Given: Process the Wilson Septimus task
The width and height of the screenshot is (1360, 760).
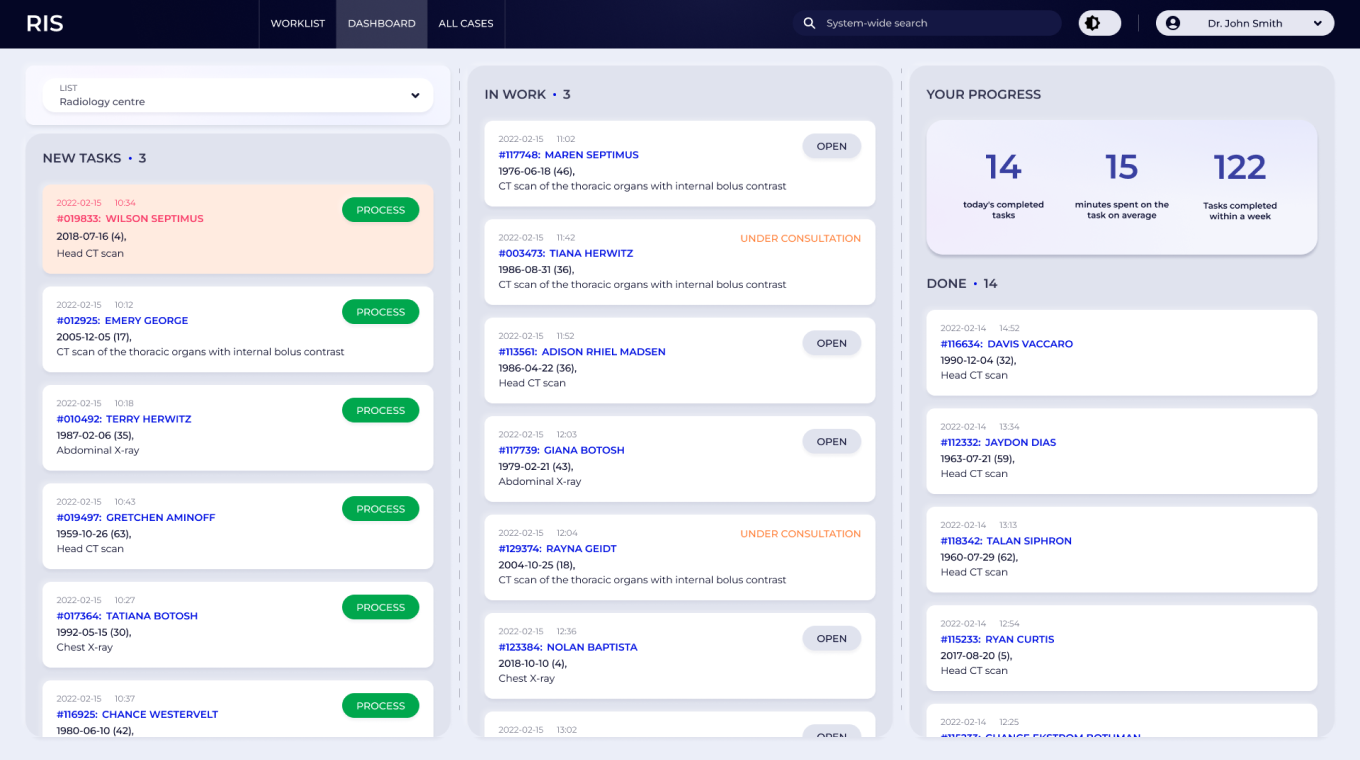Looking at the screenshot, I should 380,210.
